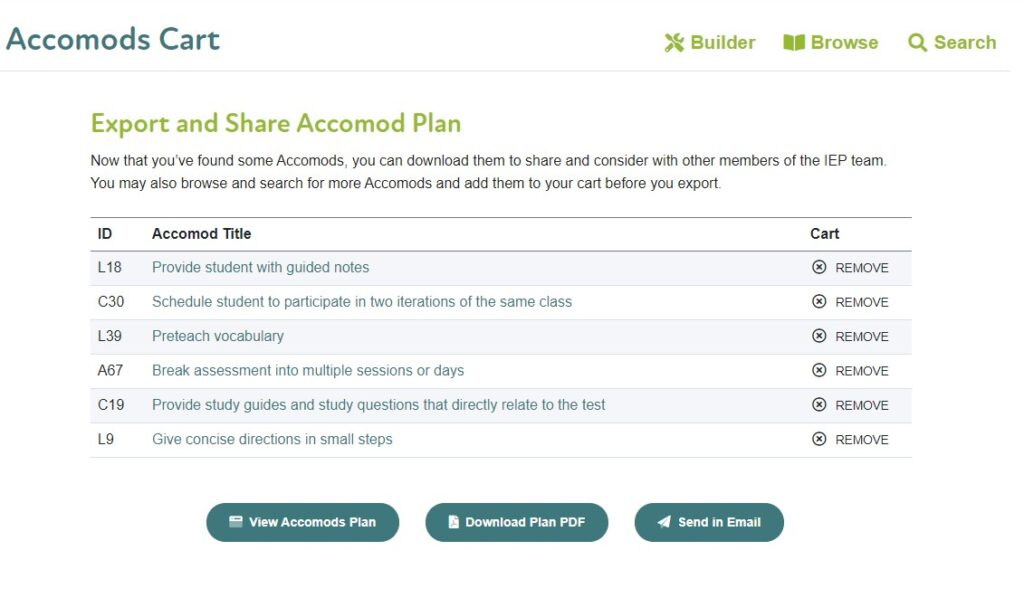
Task: Click the Browse book icon
Action: 795,42
